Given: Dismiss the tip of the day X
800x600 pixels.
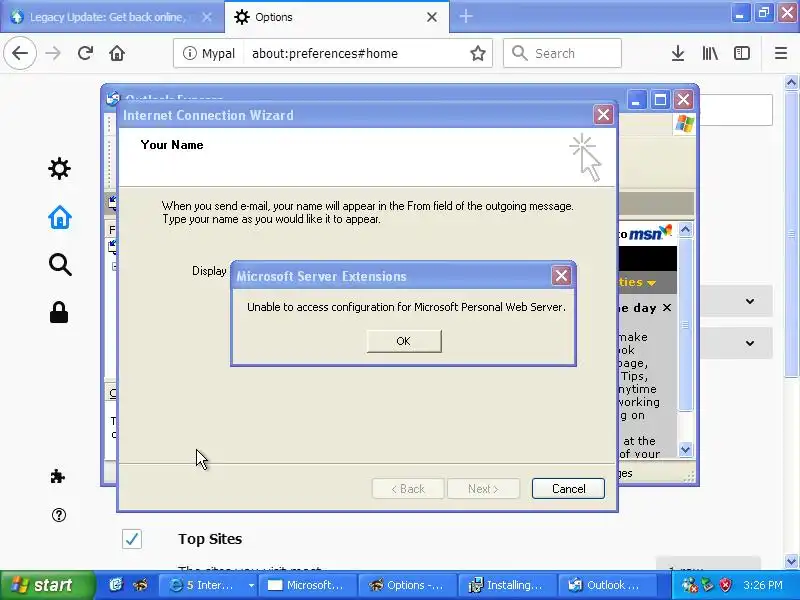Looking at the screenshot, I should coord(667,308).
